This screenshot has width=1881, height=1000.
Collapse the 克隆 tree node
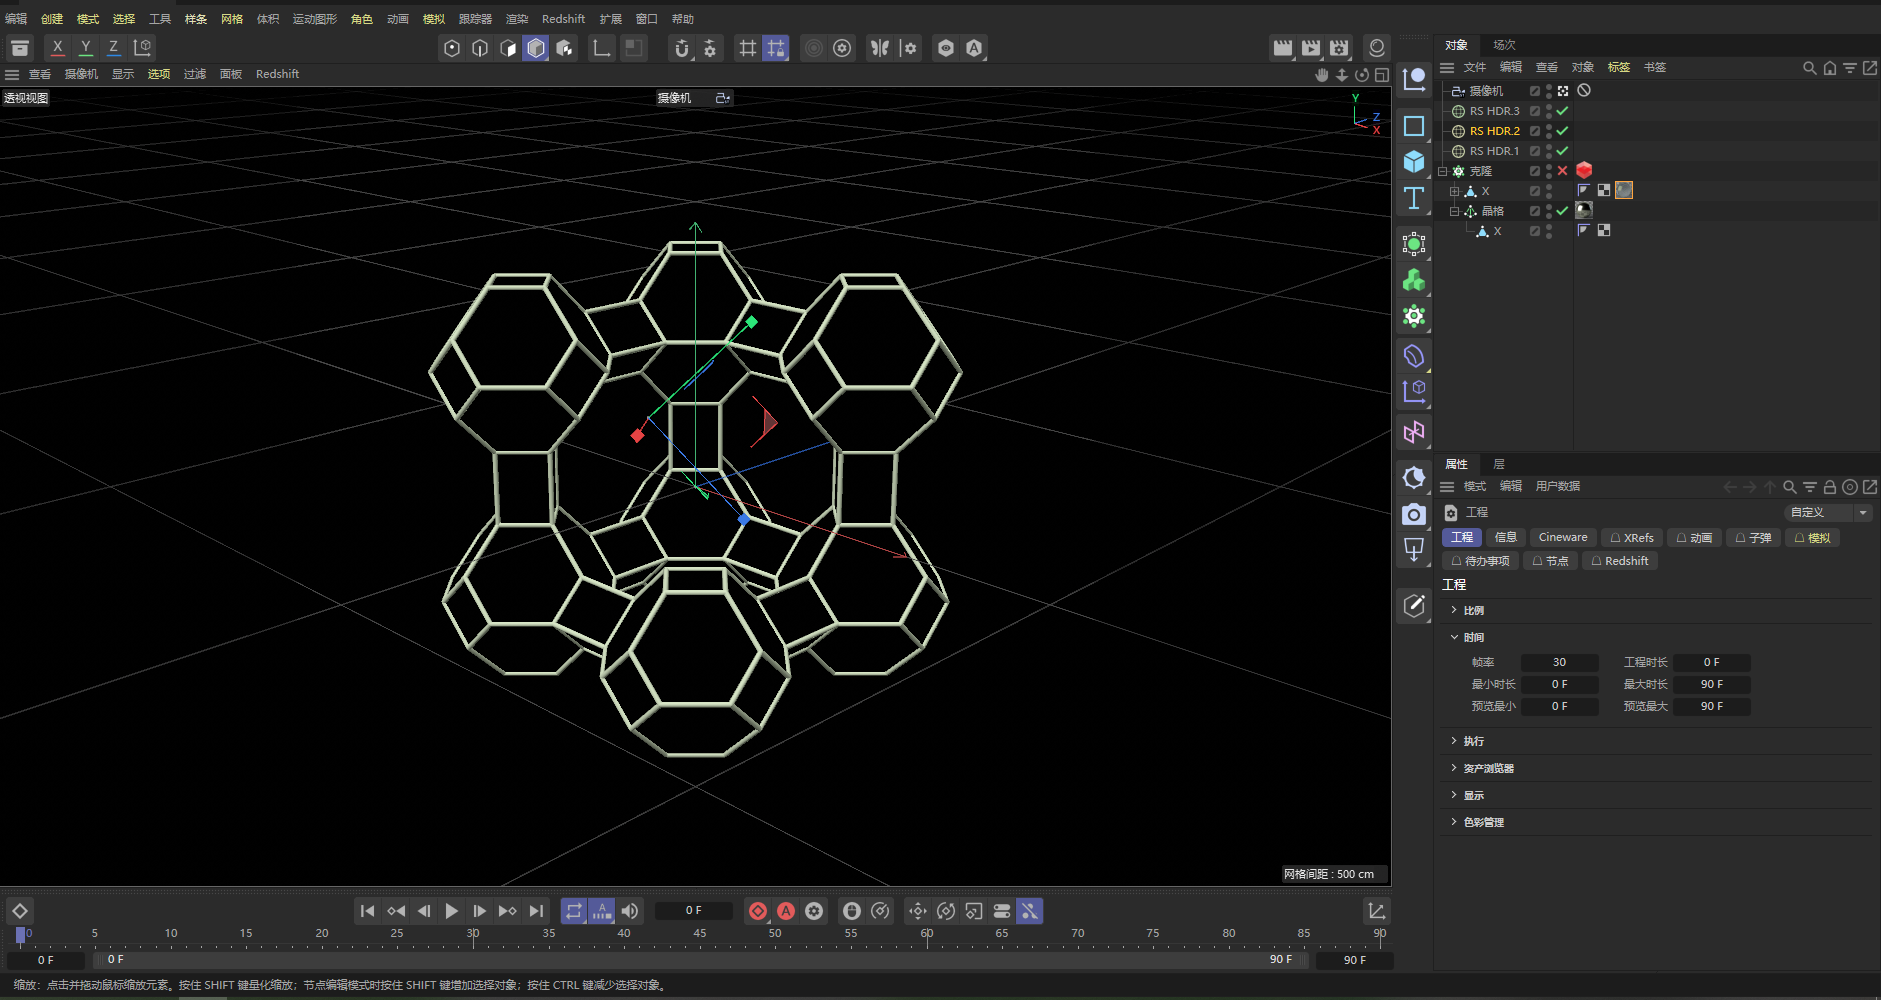point(1443,171)
